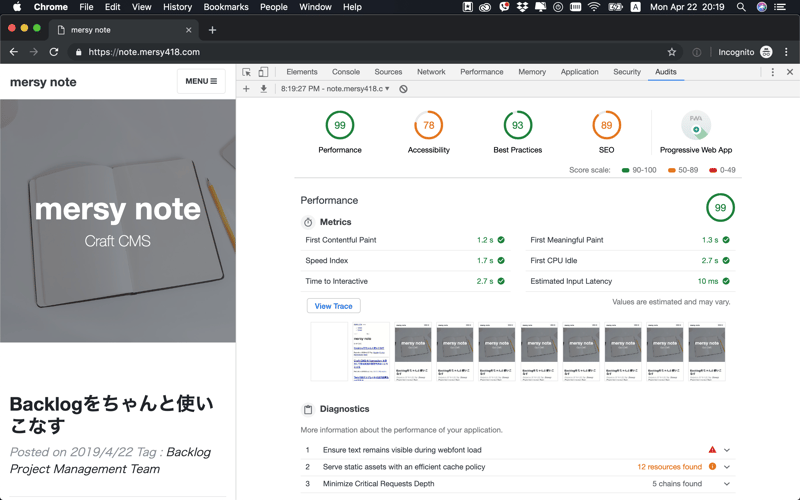
Task: Click the first filmstrip screenshot thumbnail
Action: point(329,351)
